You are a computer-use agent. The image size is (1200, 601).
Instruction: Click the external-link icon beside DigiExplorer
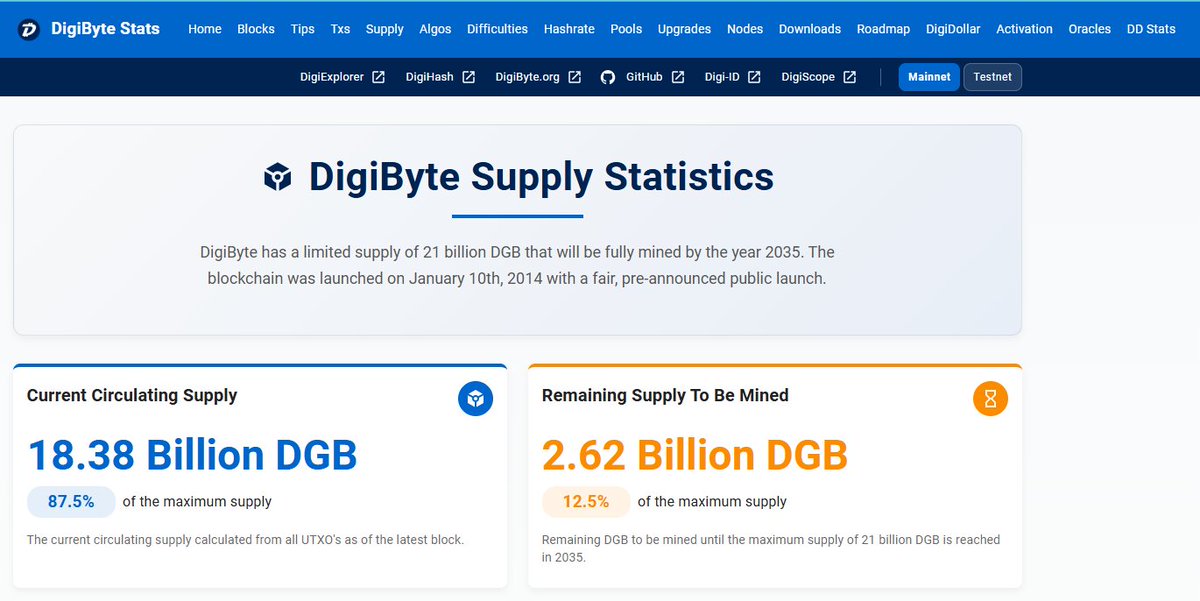[379, 77]
